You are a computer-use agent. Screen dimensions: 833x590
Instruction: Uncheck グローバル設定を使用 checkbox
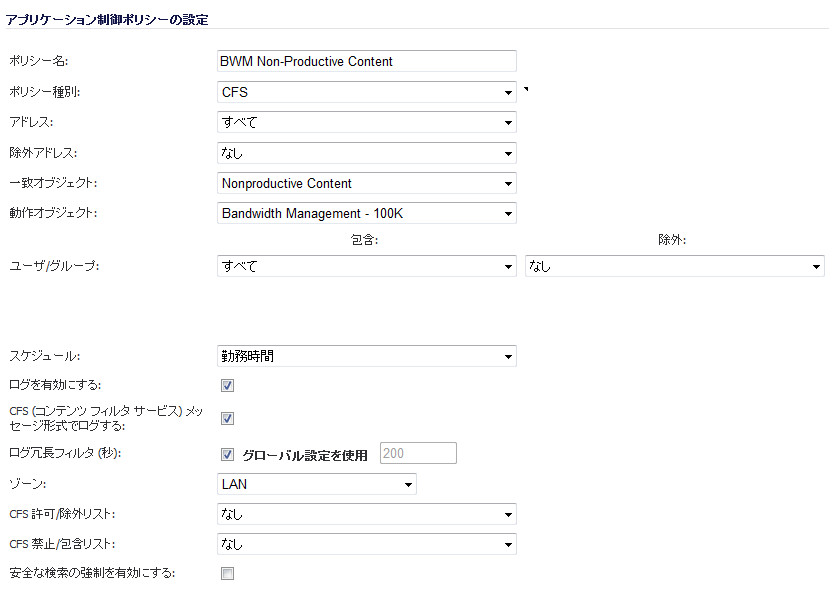pyautogui.click(x=227, y=455)
